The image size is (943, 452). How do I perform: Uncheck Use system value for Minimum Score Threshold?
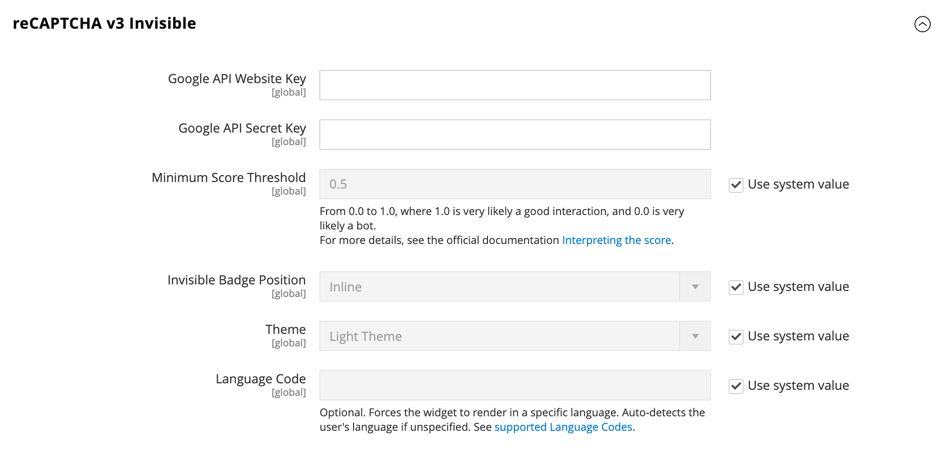[x=736, y=185]
